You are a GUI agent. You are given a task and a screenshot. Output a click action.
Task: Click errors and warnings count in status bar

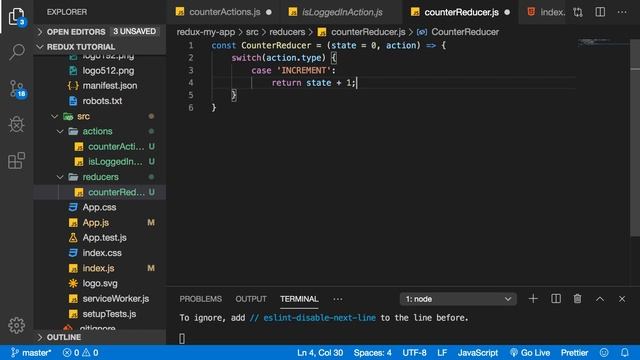tap(80, 353)
